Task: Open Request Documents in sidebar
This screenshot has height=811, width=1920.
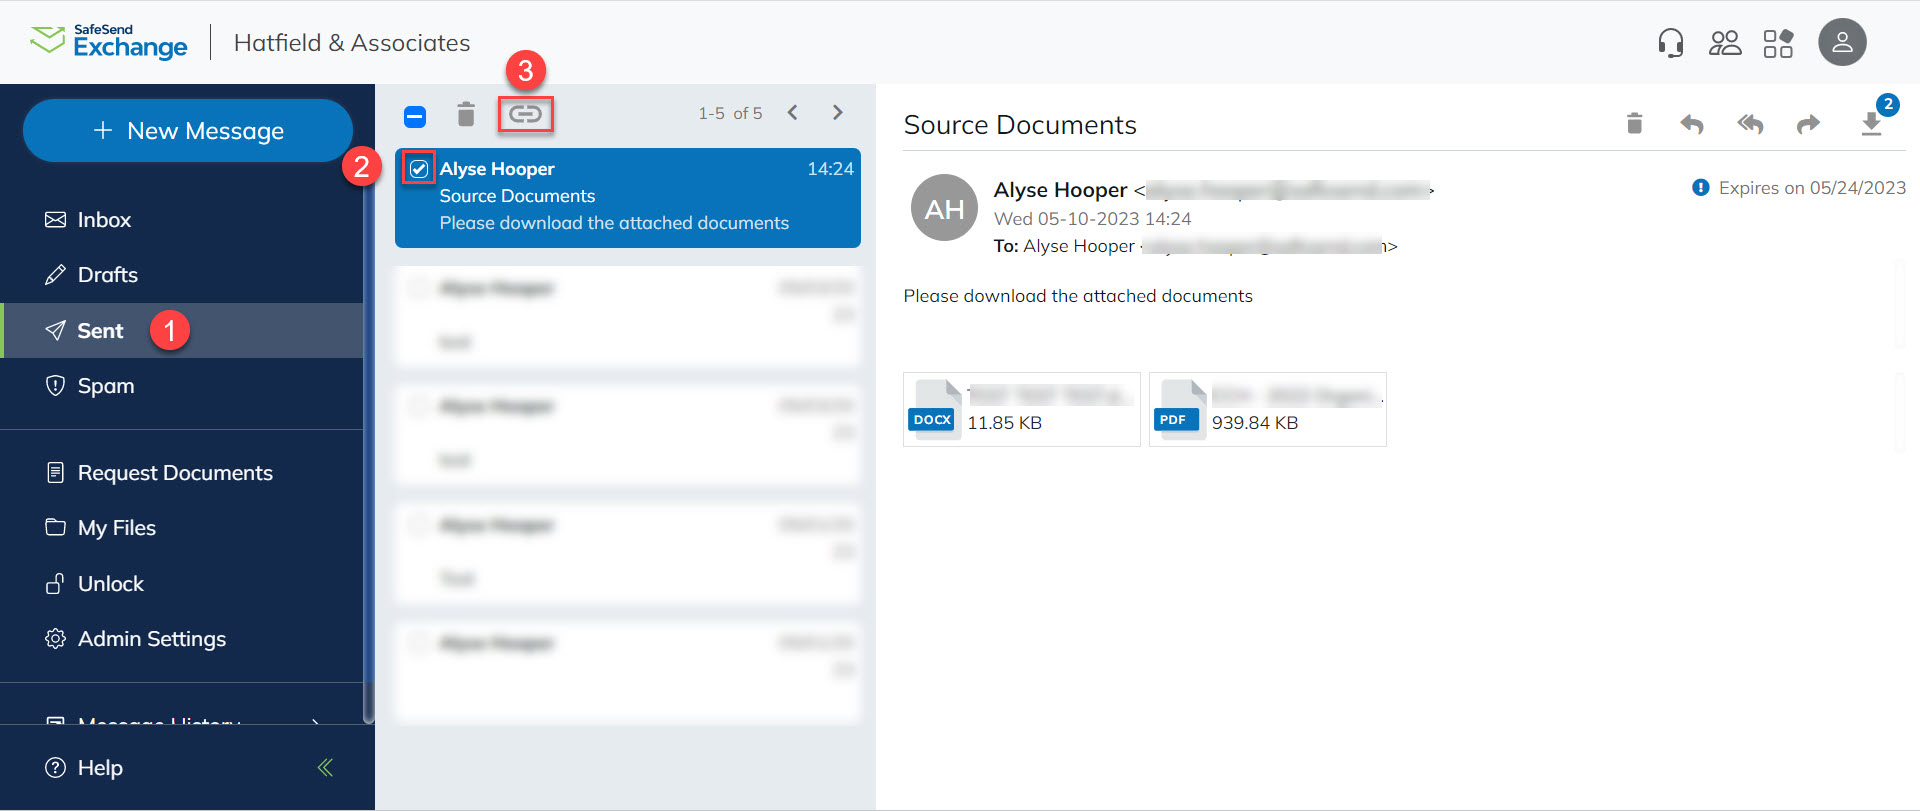Action: coord(175,473)
